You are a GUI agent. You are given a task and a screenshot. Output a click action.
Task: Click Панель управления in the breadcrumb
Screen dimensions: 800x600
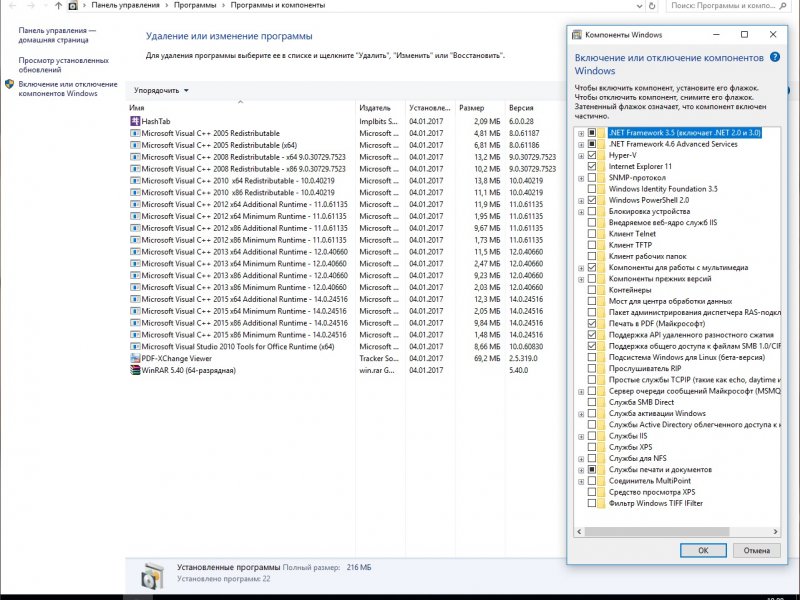point(126,5)
